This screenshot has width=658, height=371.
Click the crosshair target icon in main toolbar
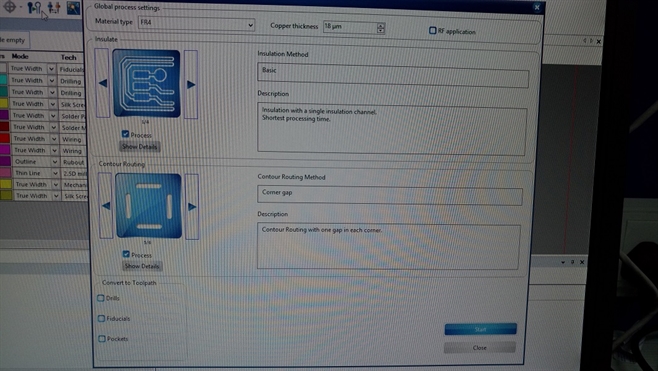click(x=9, y=6)
